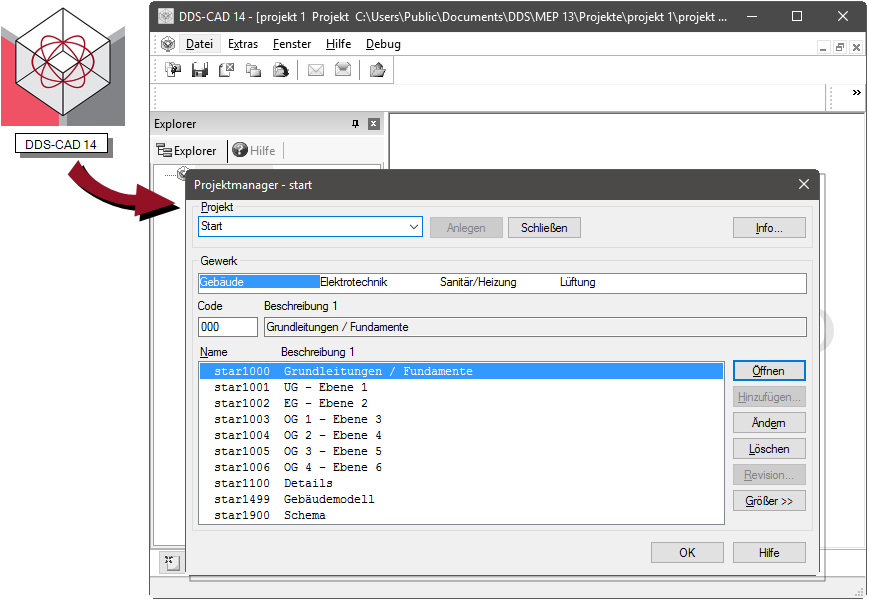Open the Extras menu

[x=243, y=44]
